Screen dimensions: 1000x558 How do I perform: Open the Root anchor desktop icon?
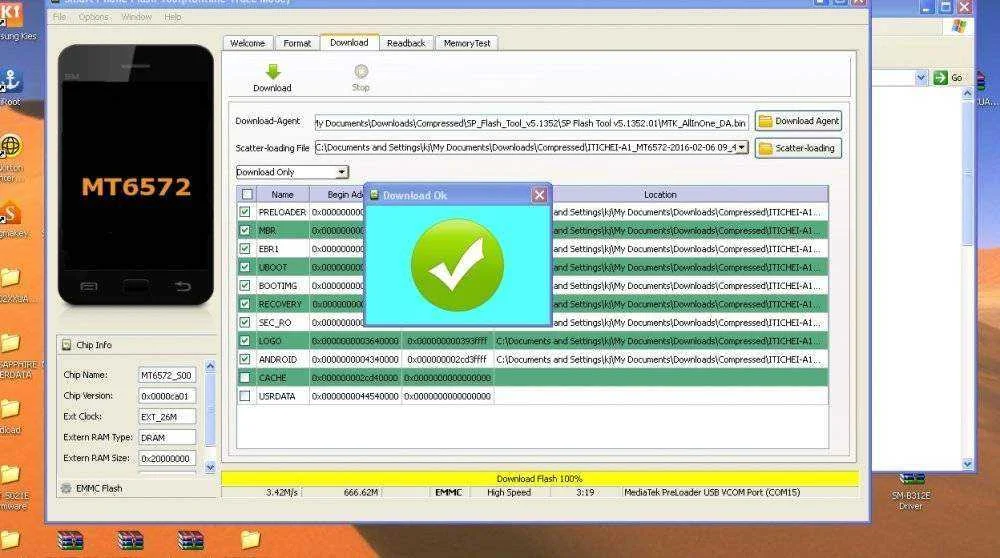coord(11,87)
